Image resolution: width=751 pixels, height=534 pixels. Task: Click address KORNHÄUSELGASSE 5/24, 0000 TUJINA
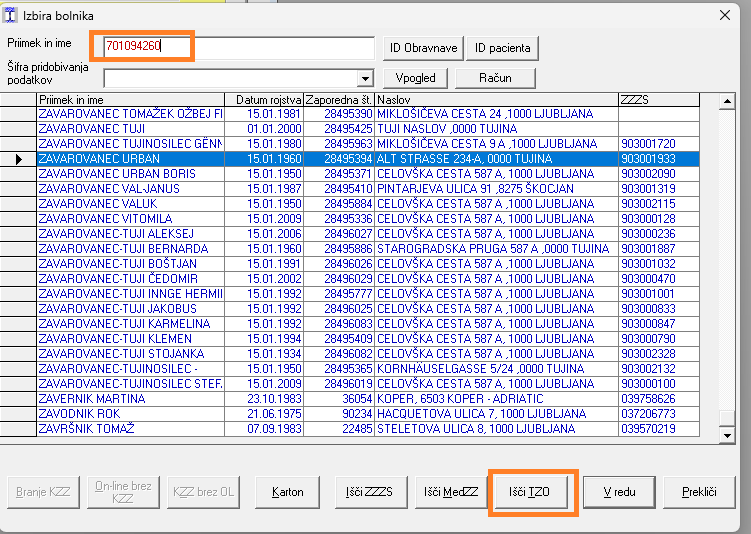coord(480,369)
